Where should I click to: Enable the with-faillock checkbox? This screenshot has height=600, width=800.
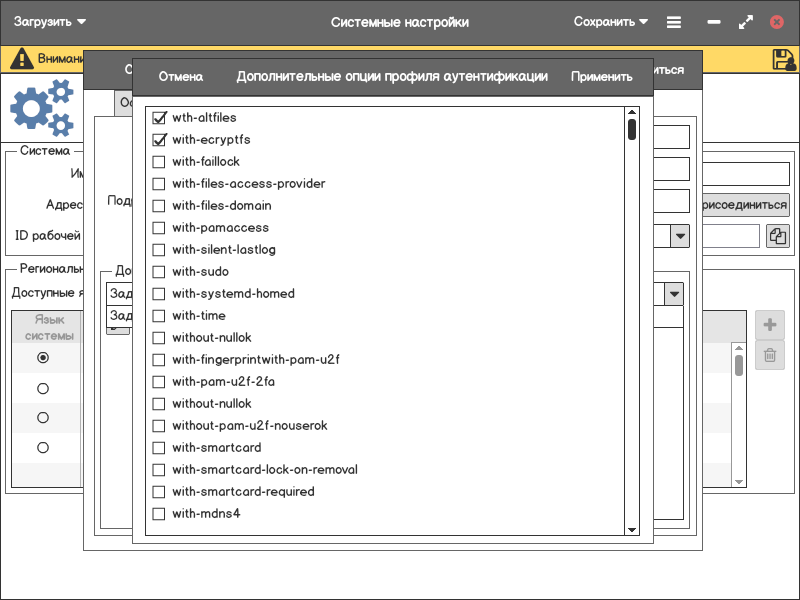[x=159, y=162]
